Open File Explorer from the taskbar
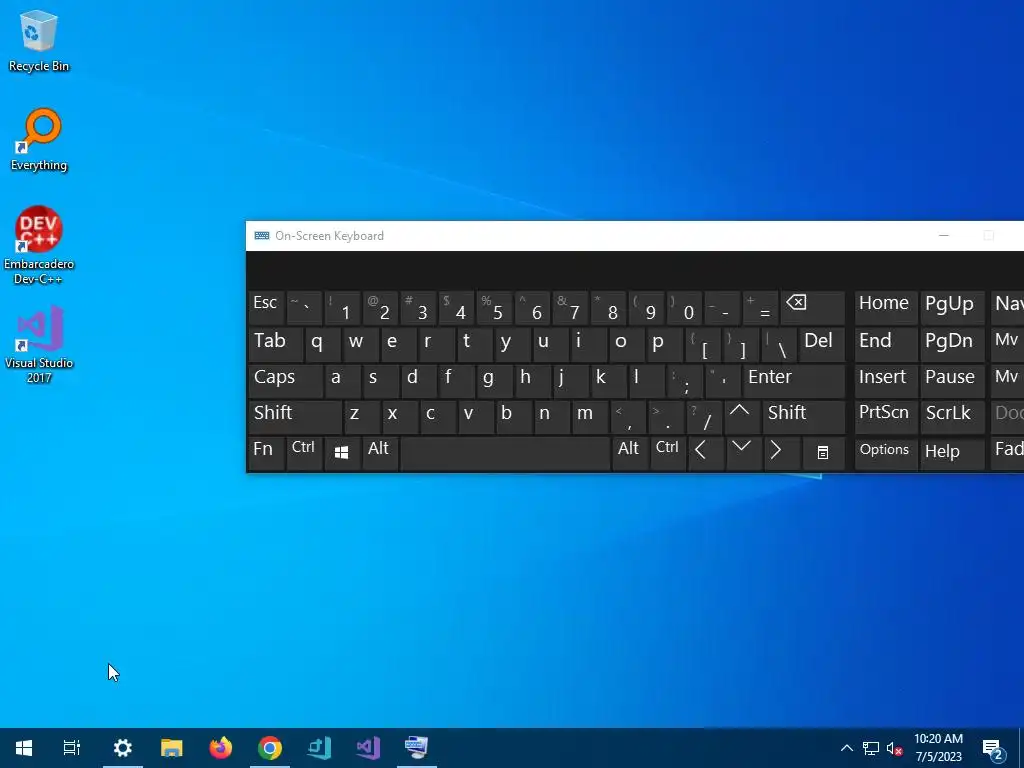 click(172, 748)
